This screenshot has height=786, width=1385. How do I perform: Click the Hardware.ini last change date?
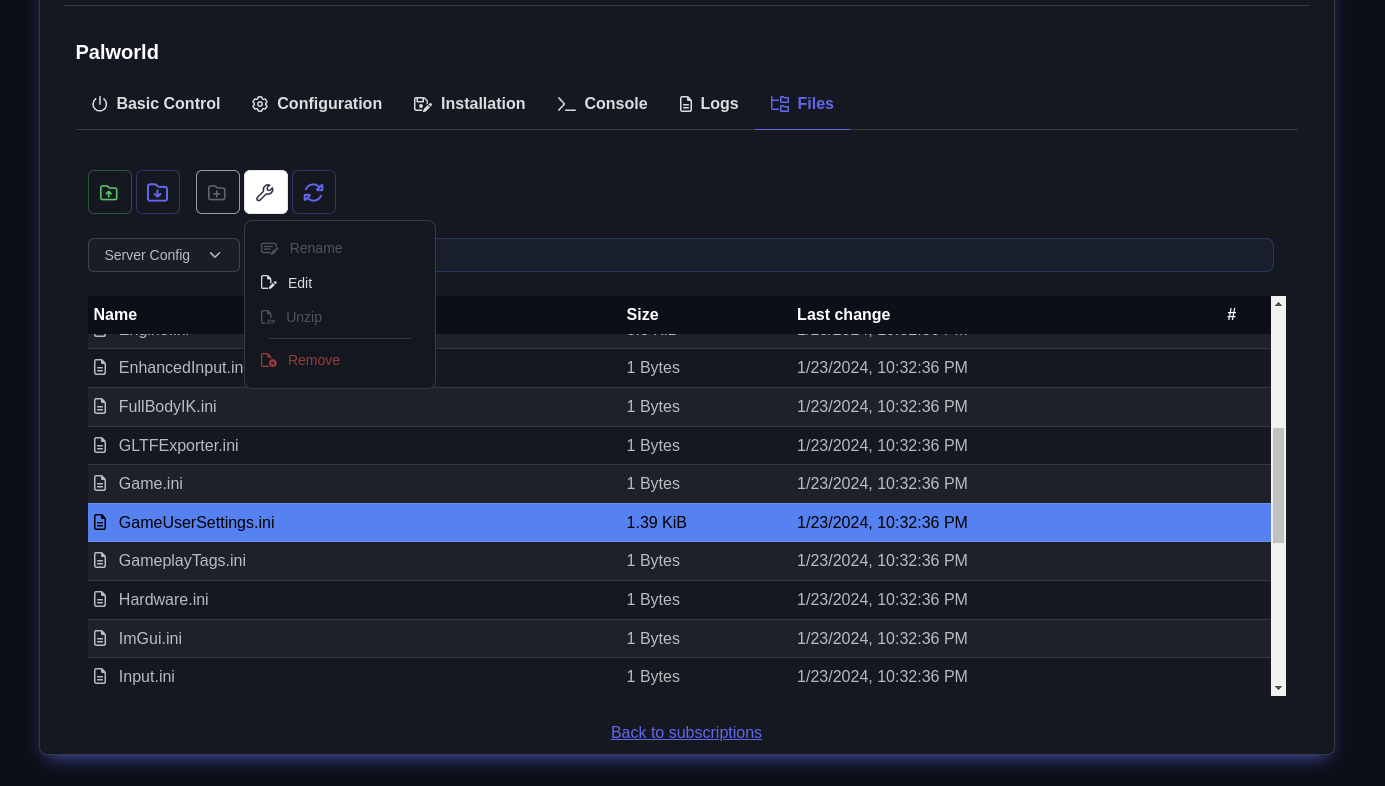882,599
